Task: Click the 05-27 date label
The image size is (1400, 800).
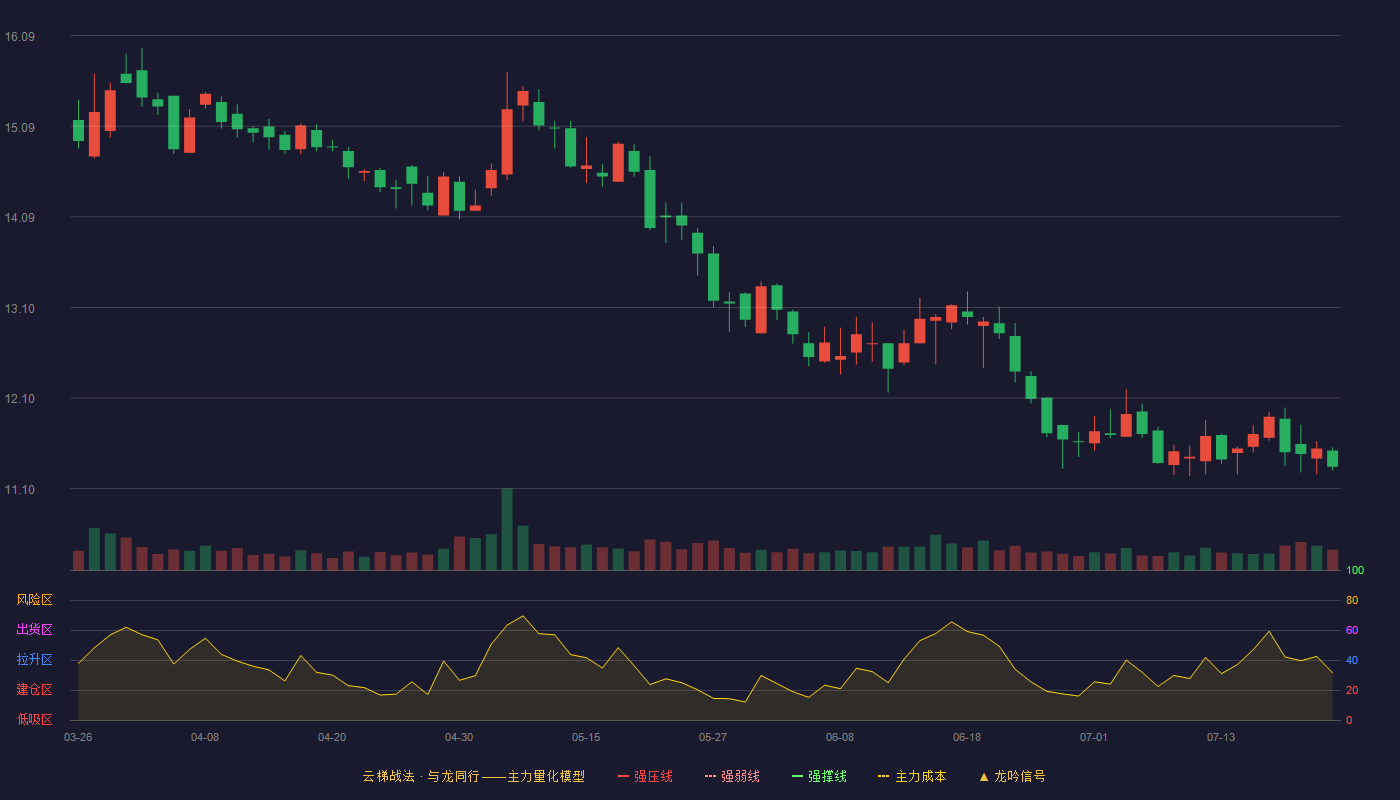Action: [x=713, y=737]
